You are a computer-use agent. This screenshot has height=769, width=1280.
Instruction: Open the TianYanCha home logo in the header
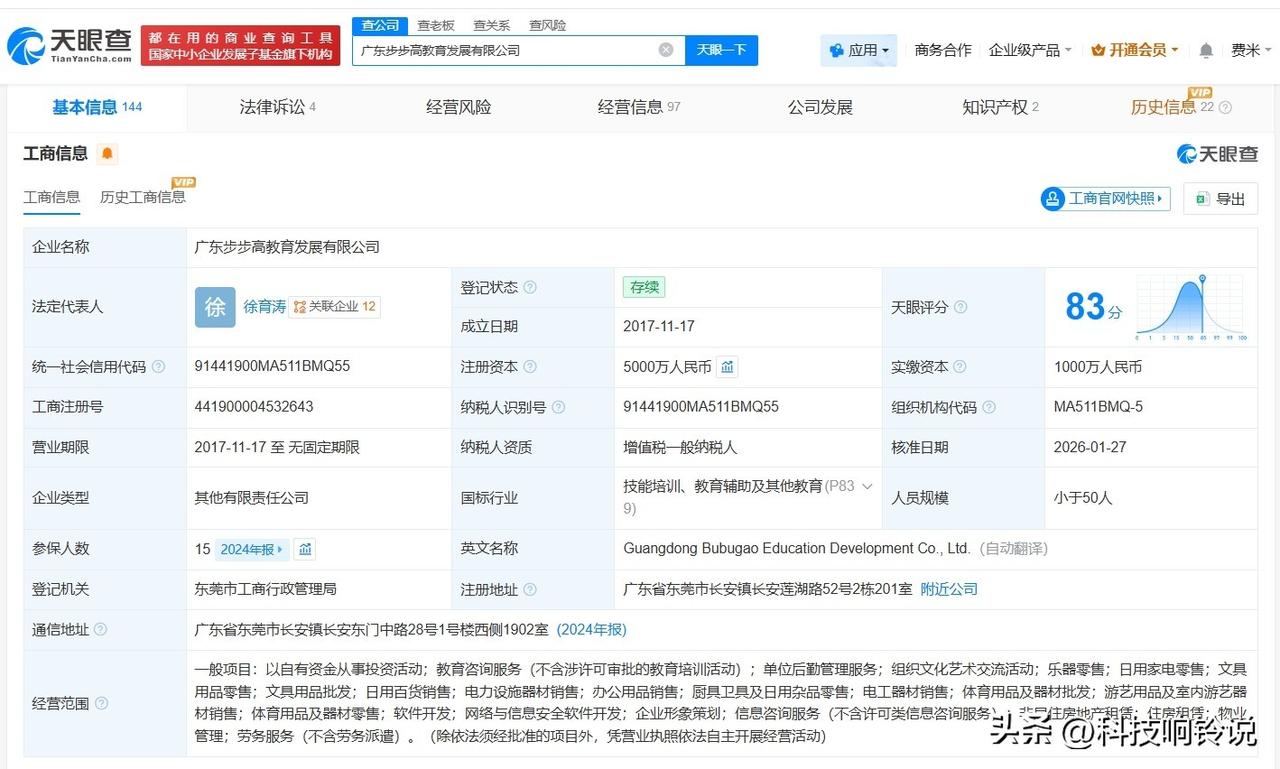[x=69, y=45]
